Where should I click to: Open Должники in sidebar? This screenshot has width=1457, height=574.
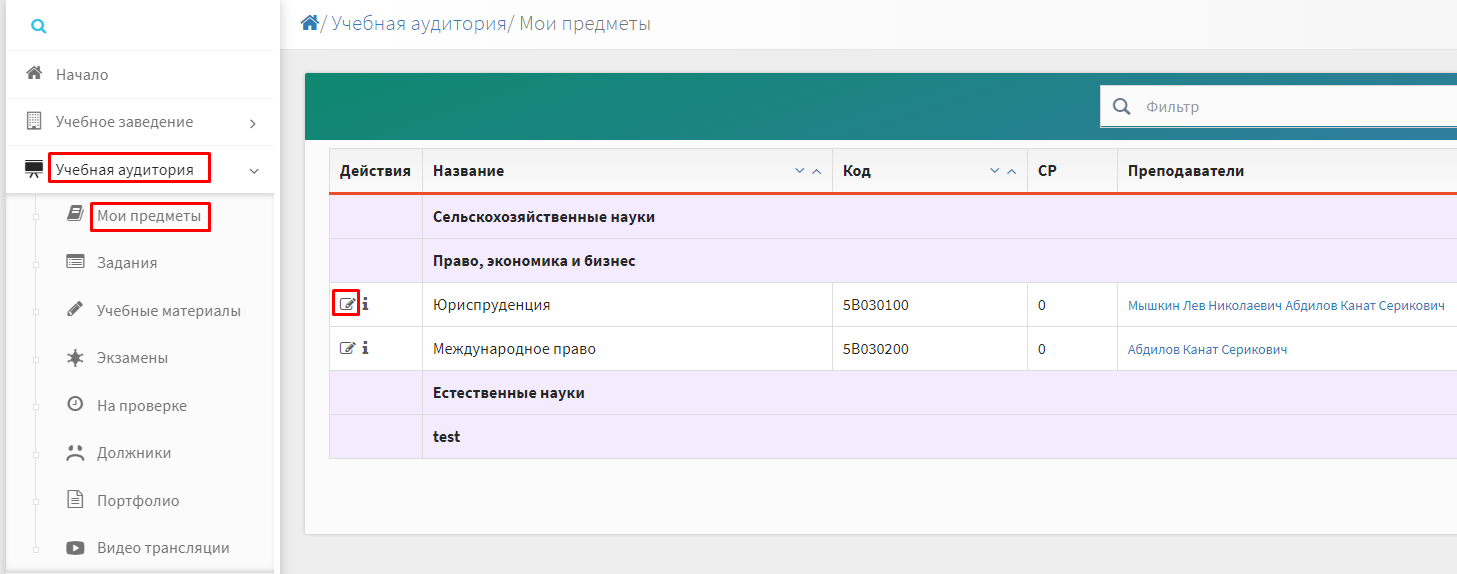[134, 453]
